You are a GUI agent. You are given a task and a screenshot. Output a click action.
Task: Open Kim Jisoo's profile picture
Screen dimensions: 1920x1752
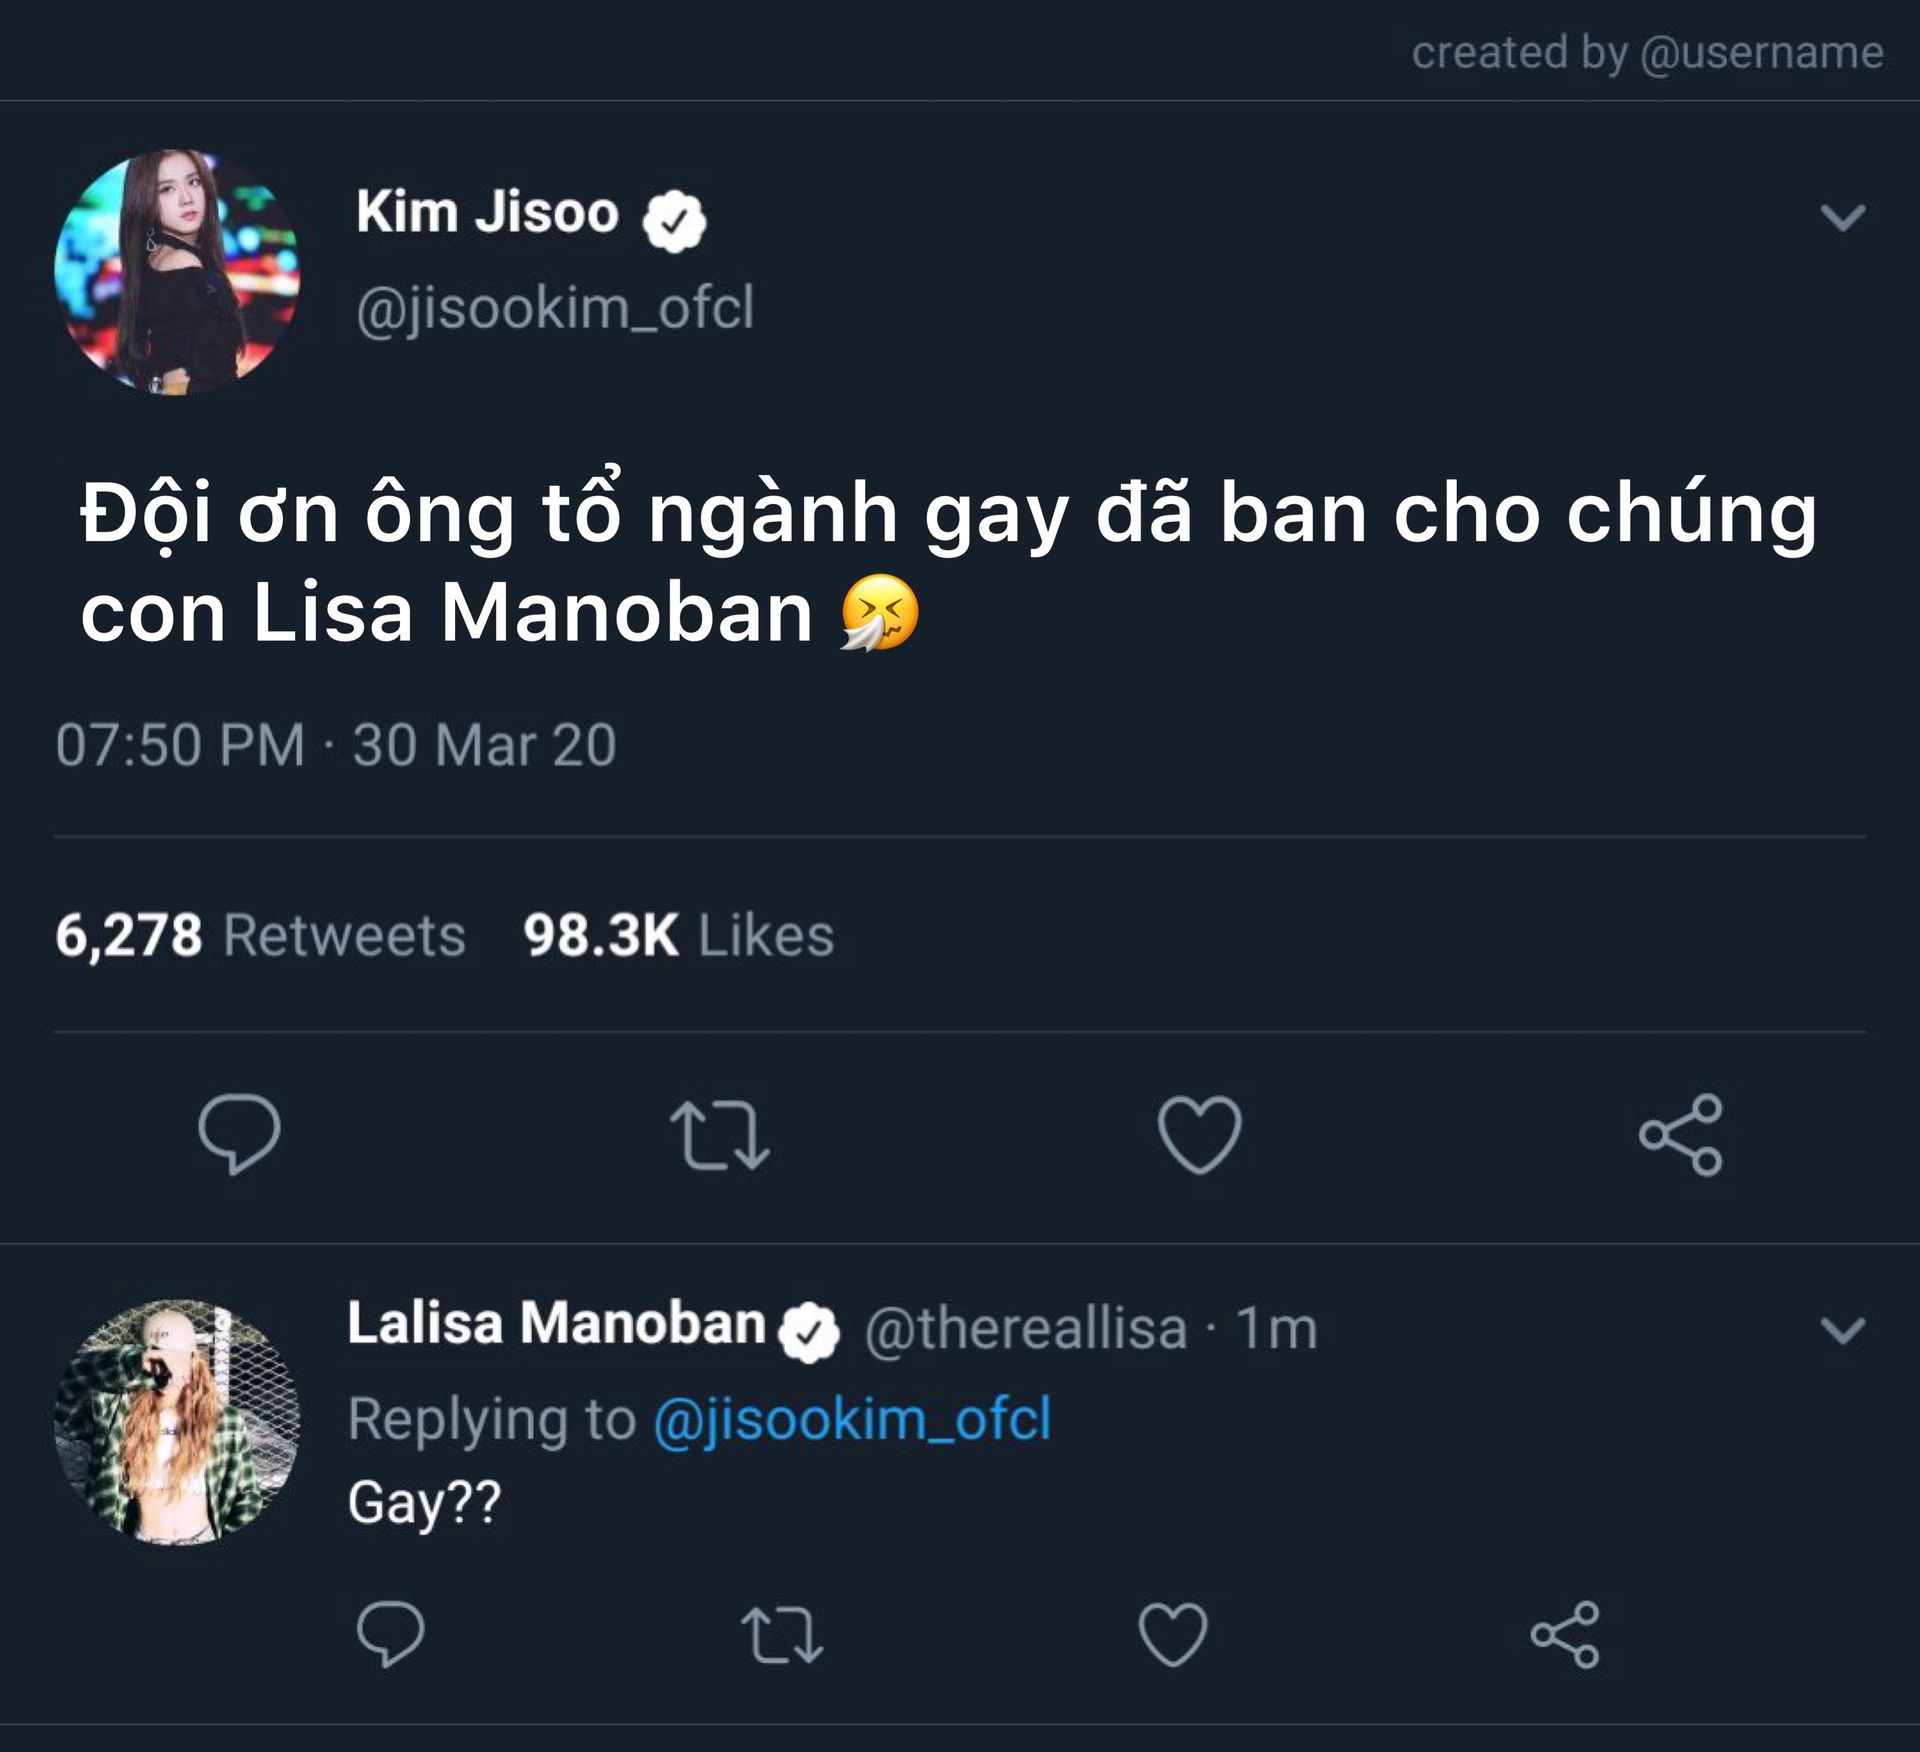(x=177, y=272)
